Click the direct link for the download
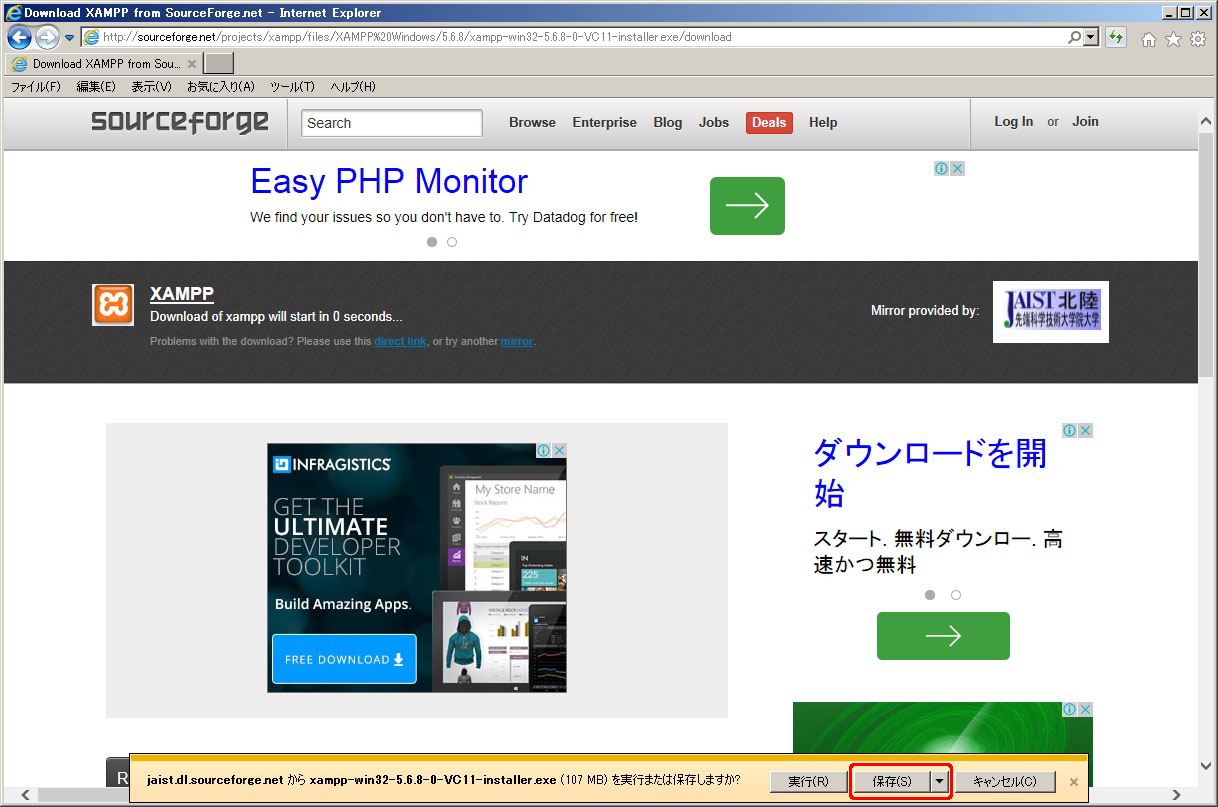1218x807 pixels. click(400, 342)
